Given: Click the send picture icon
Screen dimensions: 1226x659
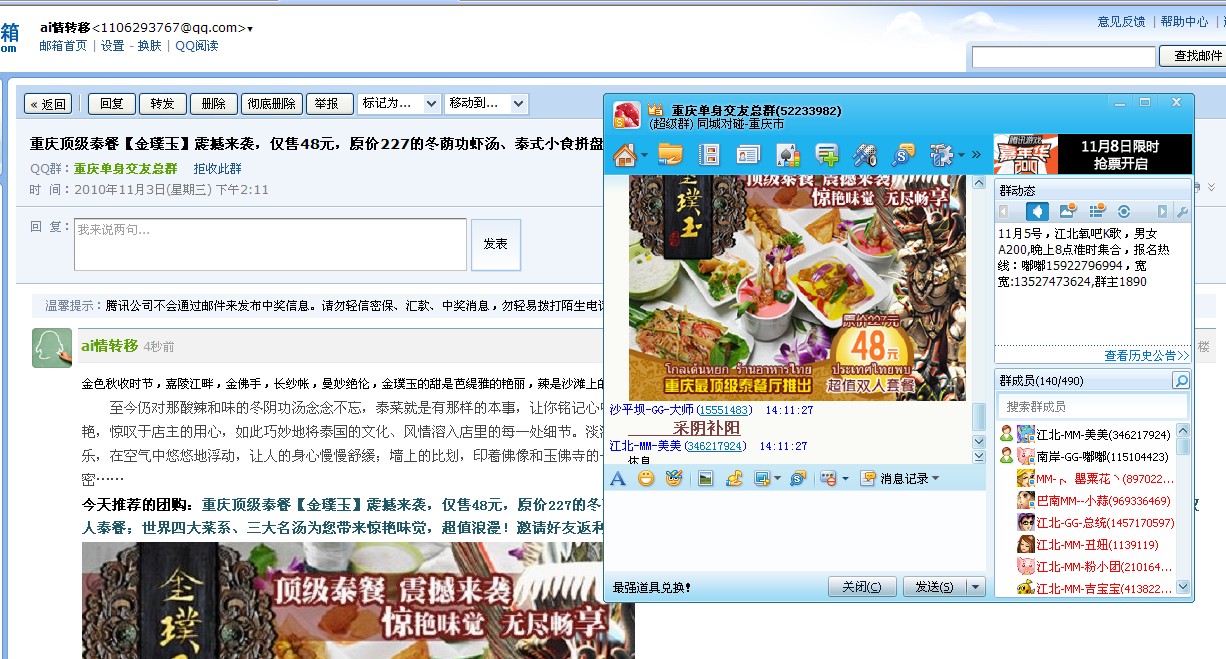Looking at the screenshot, I should 706,478.
